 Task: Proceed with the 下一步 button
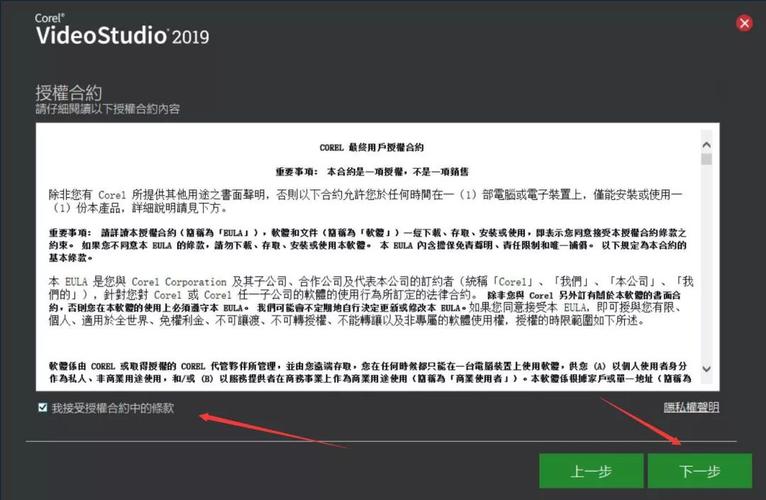[700, 471]
